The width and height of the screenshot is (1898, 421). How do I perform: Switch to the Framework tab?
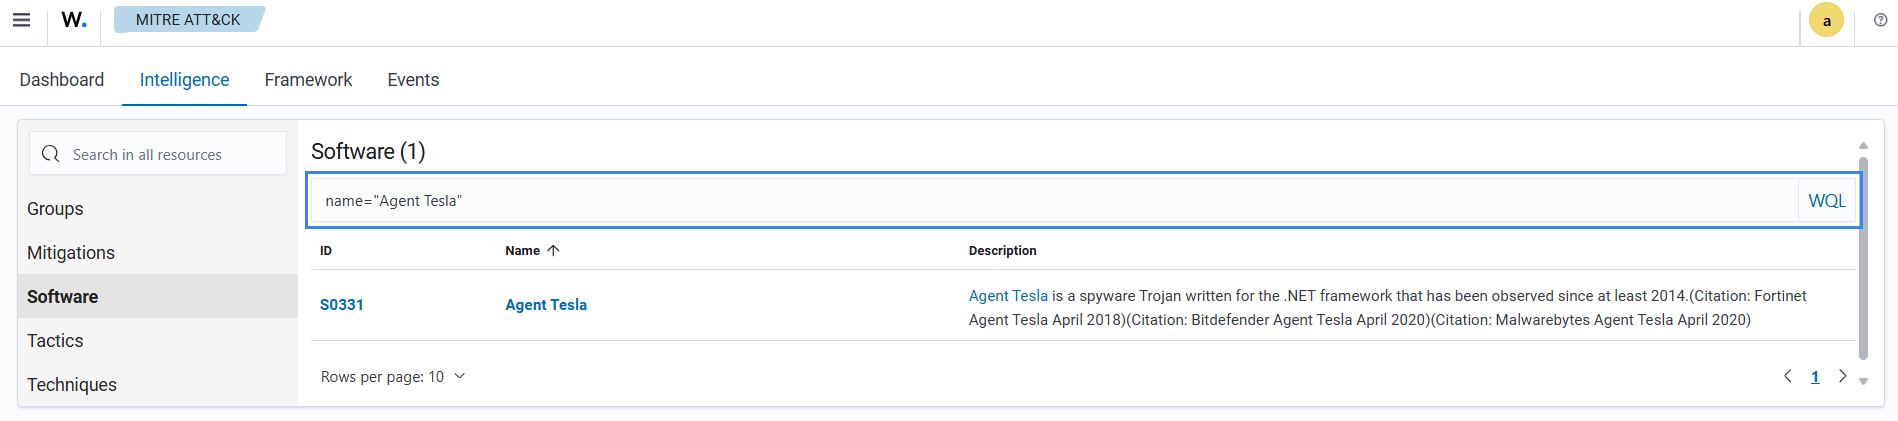pyautogui.click(x=308, y=80)
